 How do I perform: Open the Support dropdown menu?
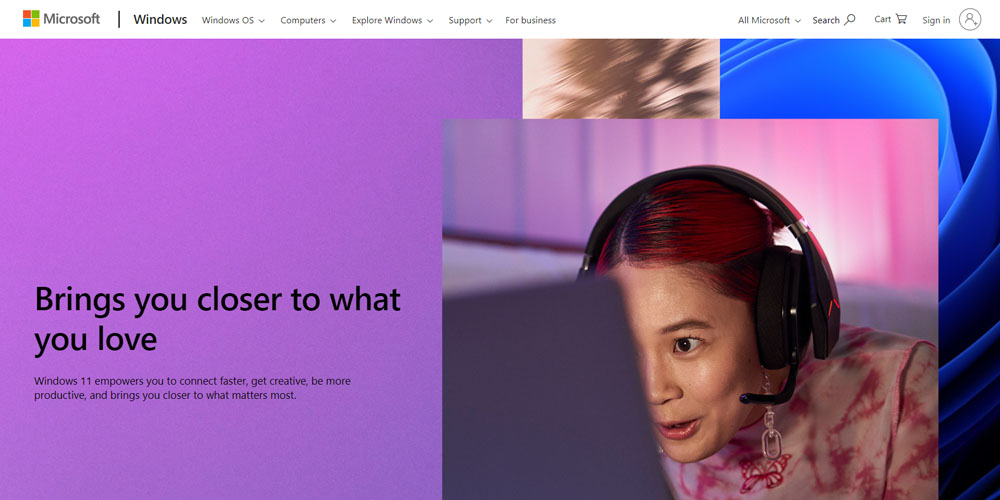(x=470, y=20)
